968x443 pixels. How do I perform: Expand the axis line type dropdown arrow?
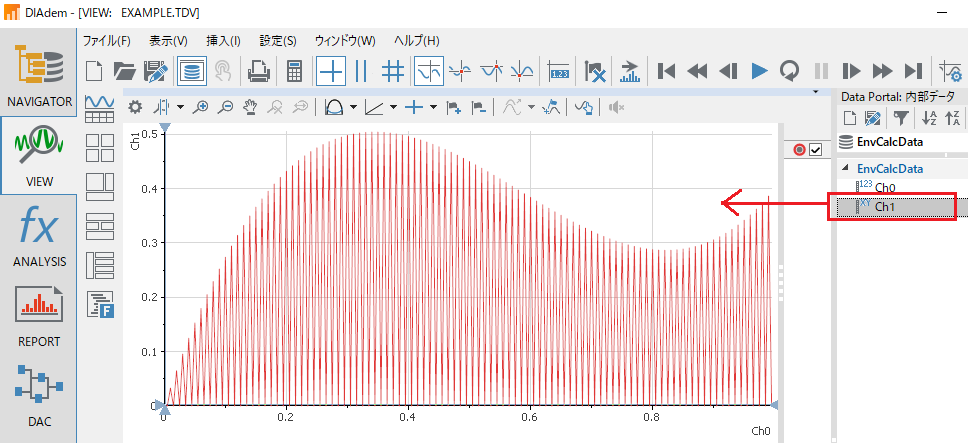click(393, 107)
